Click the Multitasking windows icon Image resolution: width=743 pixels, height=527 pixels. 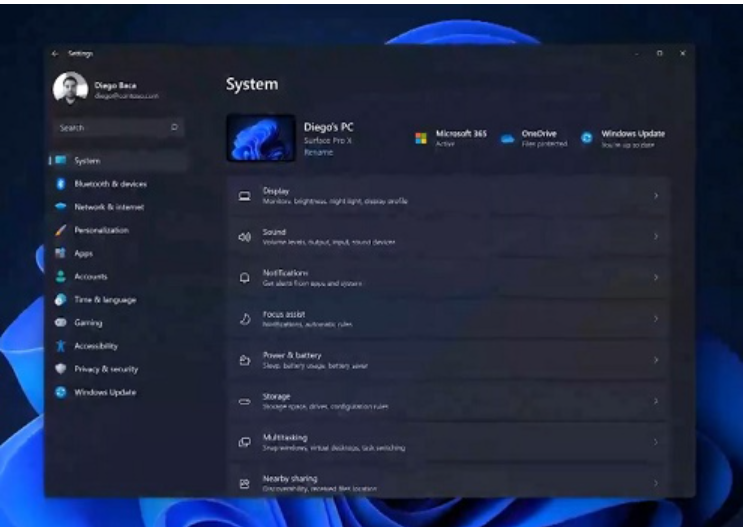point(245,442)
